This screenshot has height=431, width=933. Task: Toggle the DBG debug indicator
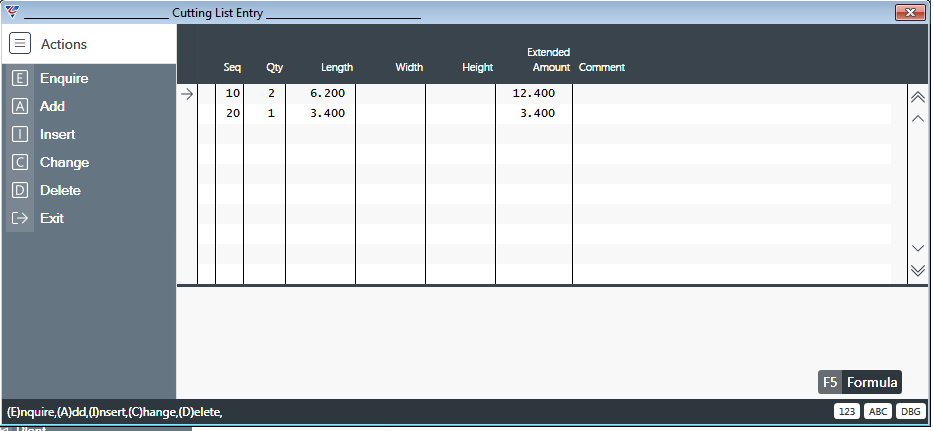(910, 411)
